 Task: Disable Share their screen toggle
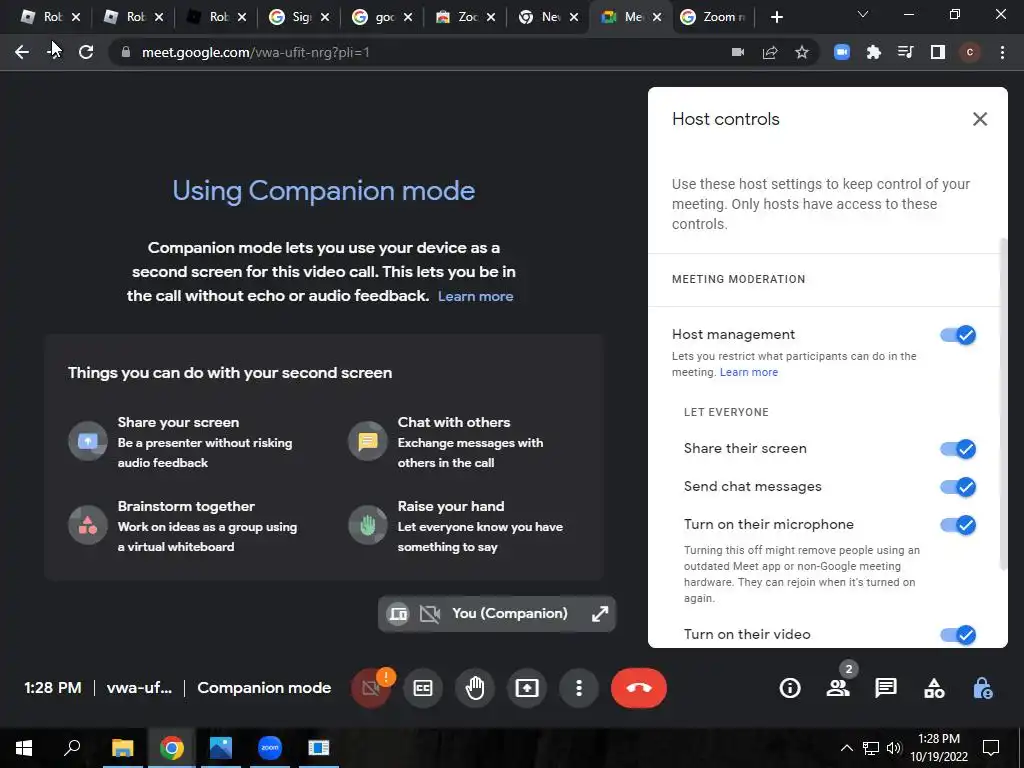[957, 449]
